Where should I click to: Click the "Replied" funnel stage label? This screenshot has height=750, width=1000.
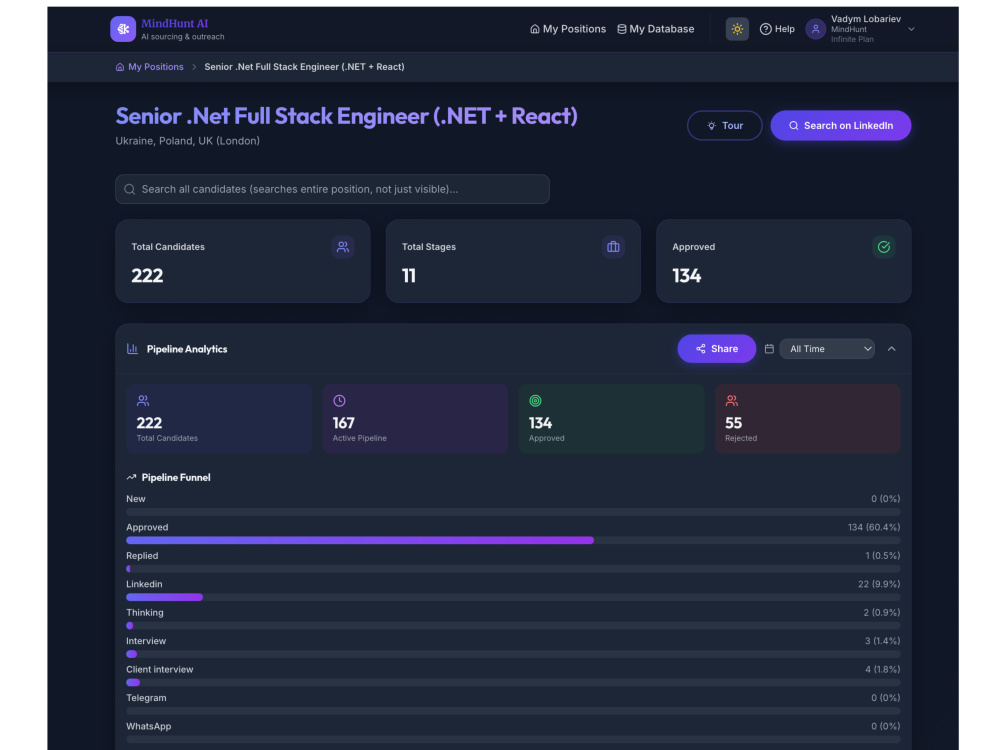click(x=142, y=555)
